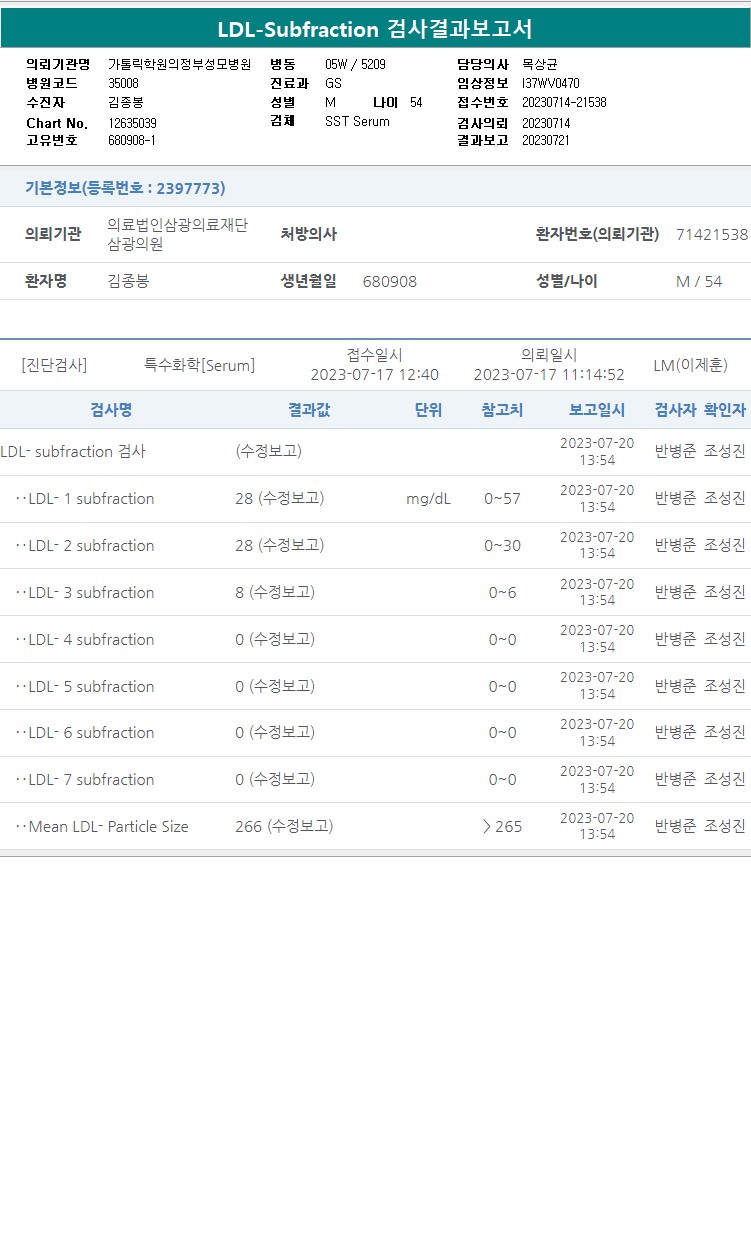This screenshot has height=1236, width=751.
Task: Click the 특수화학[Serum] label
Action: (199, 365)
